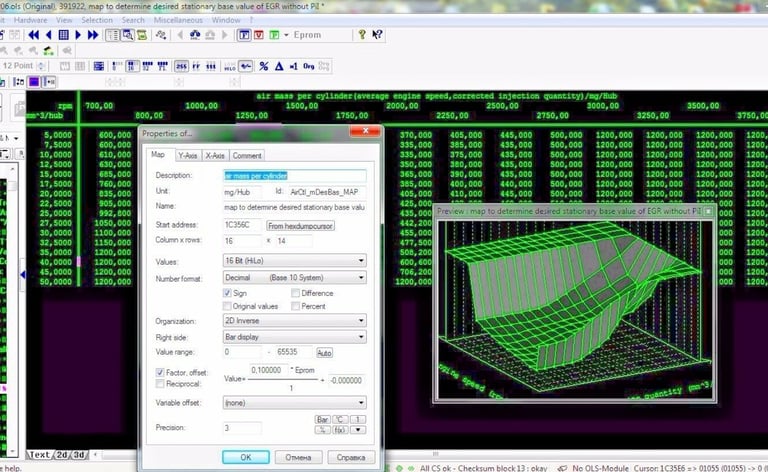Toggle the Factor, offset checkbox

[x=160, y=373]
